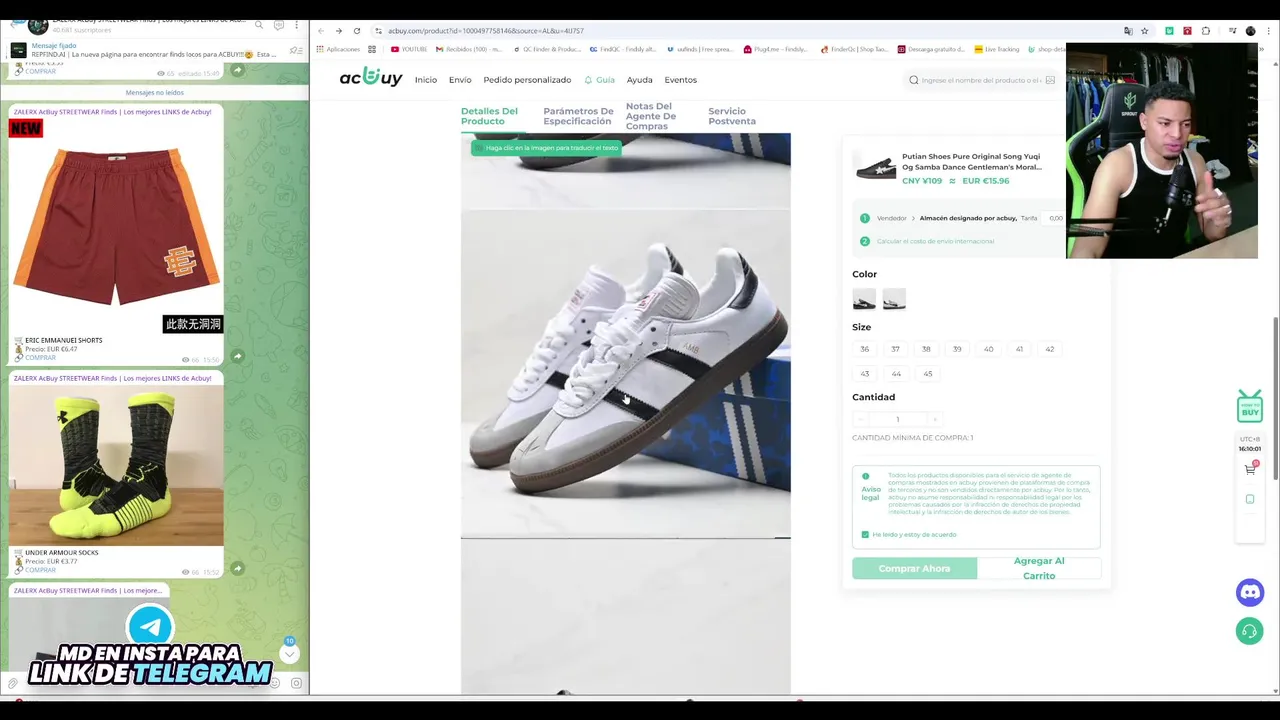Increase quantity with plus button
Image resolution: width=1280 pixels, height=720 pixels.
coord(934,419)
